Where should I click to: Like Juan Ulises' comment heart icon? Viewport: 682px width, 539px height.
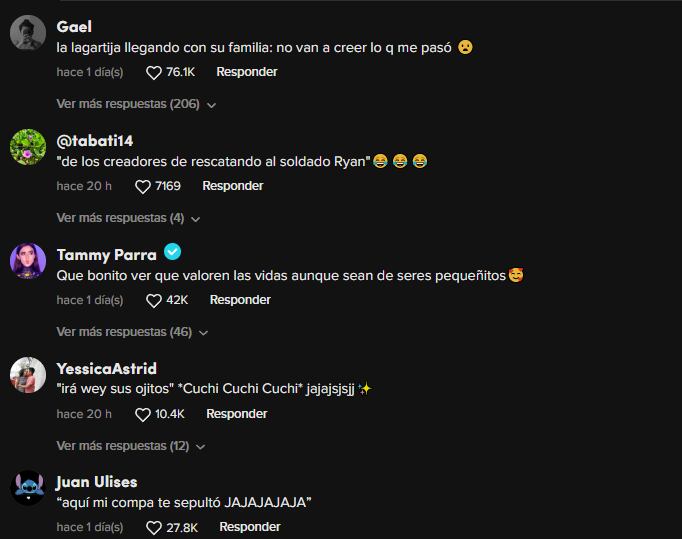point(154,528)
